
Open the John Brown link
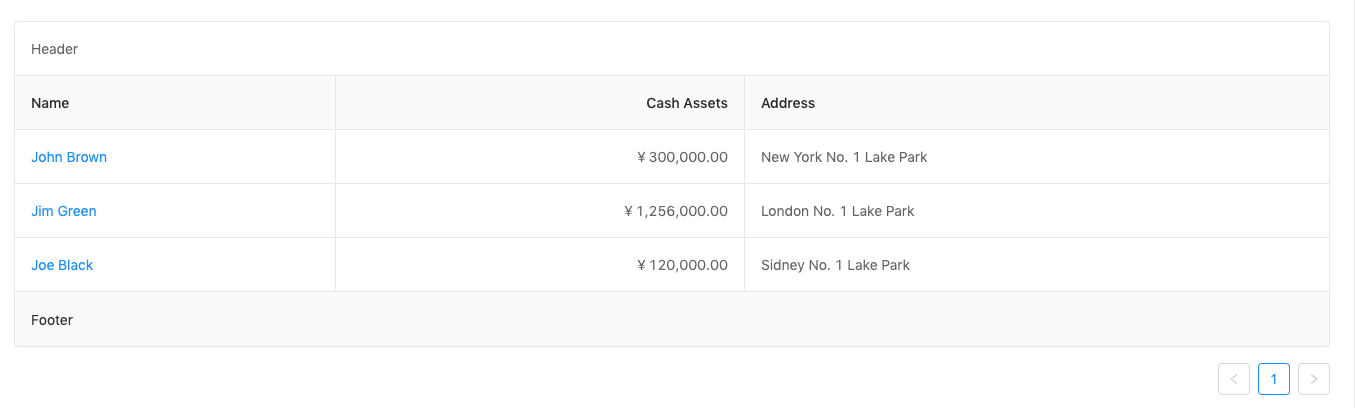click(x=69, y=157)
